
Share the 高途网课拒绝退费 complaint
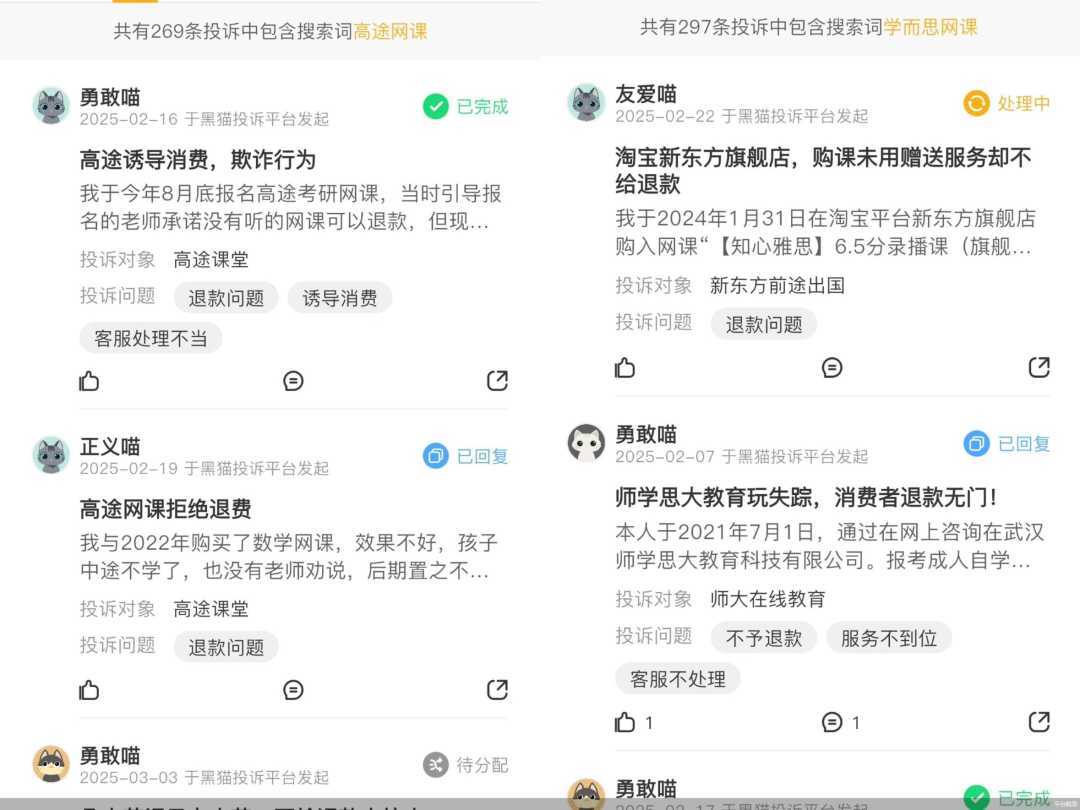497,689
